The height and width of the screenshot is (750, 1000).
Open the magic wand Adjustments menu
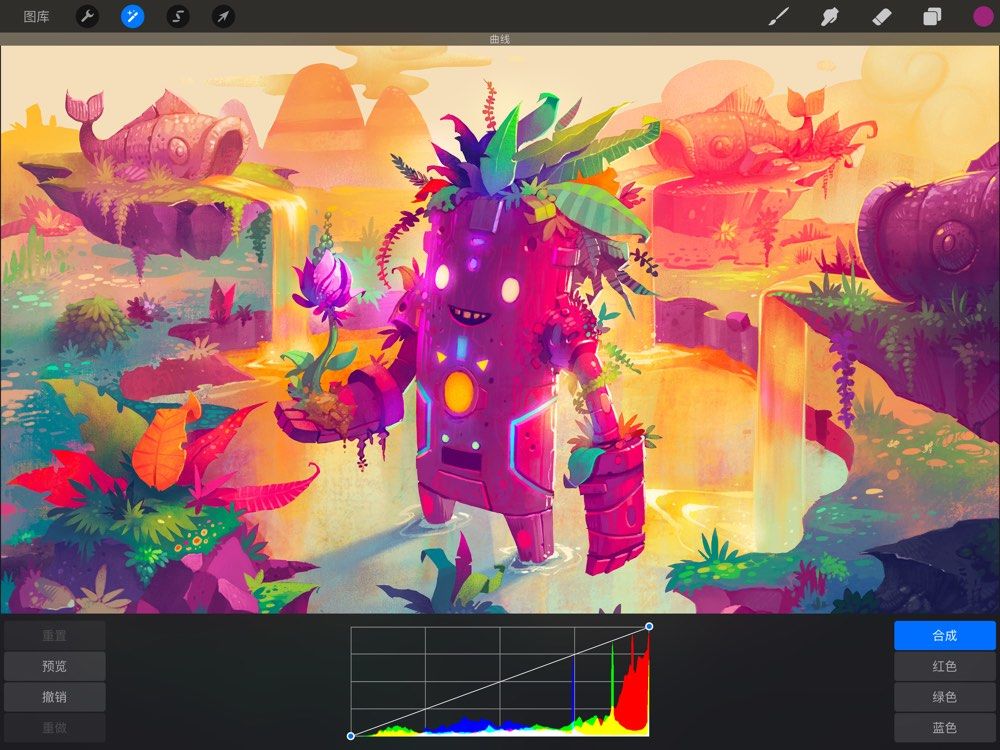coord(133,17)
